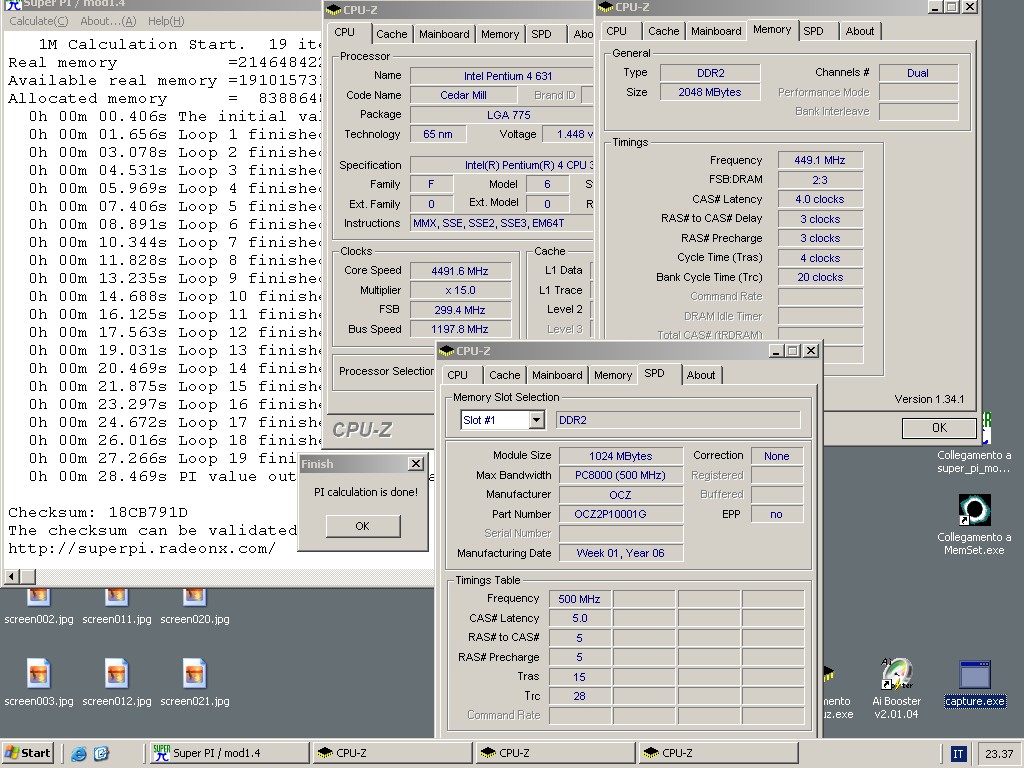Select the screen011.jpg desktop icon

click(x=117, y=606)
